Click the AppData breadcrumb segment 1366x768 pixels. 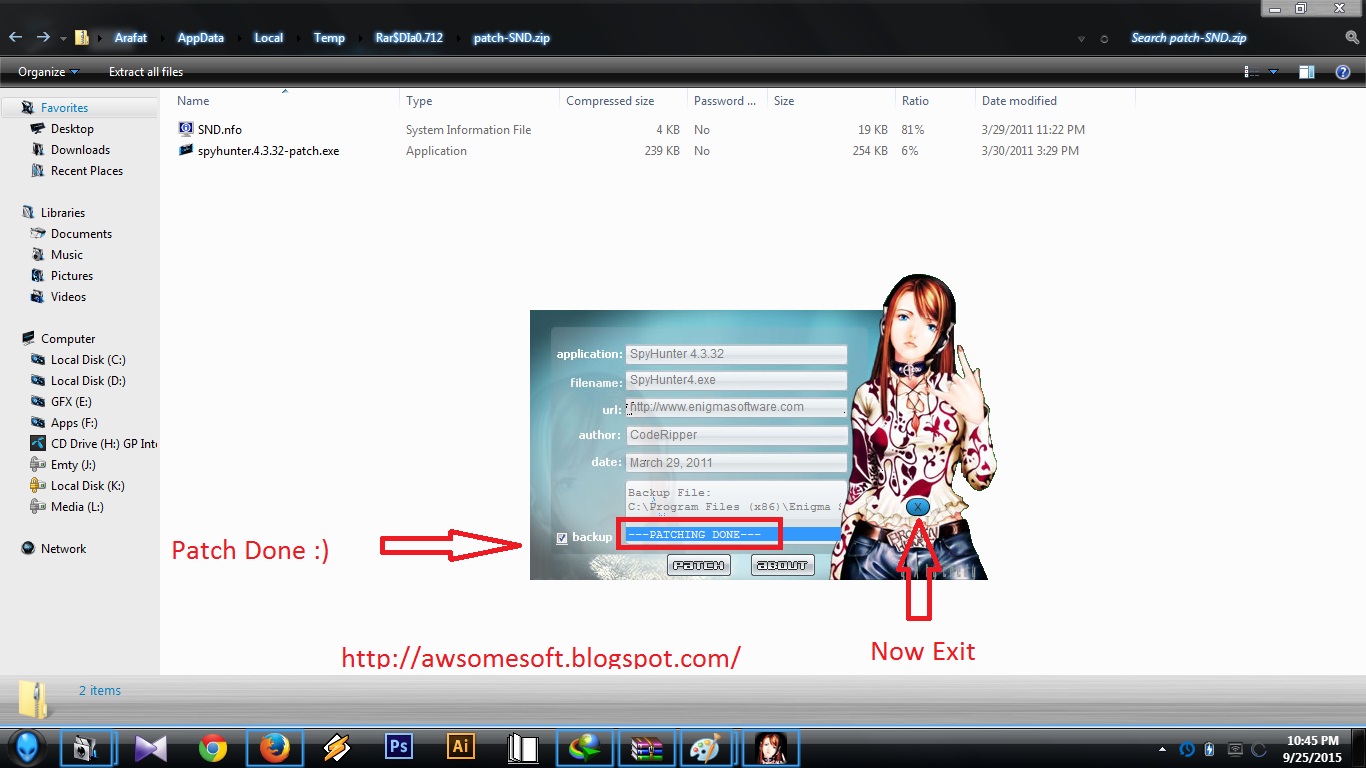201,38
